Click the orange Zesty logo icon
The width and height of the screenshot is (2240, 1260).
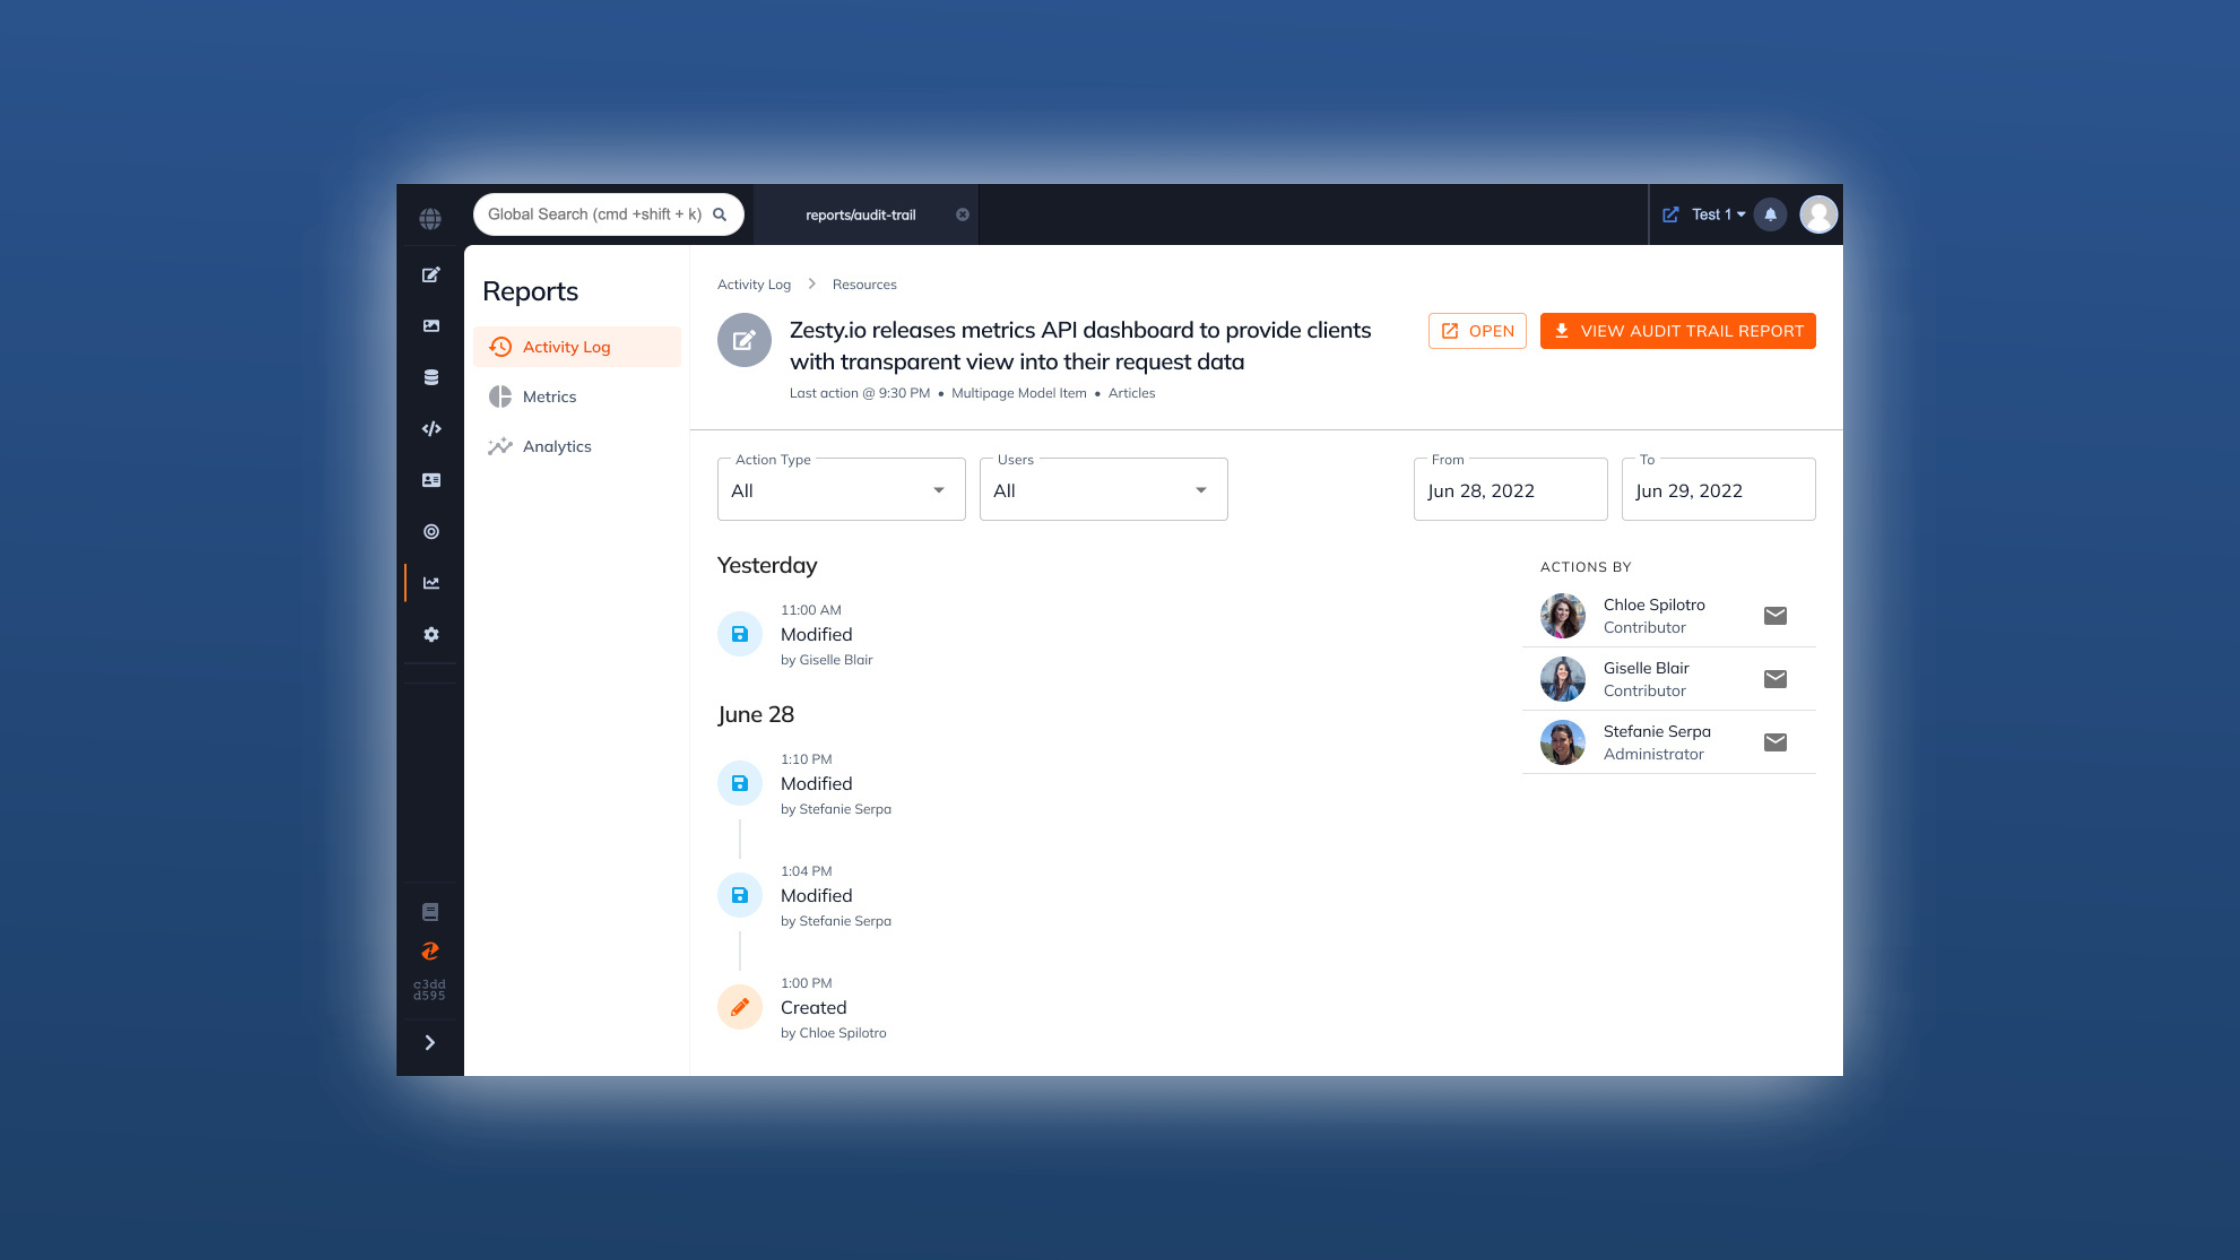click(x=430, y=951)
